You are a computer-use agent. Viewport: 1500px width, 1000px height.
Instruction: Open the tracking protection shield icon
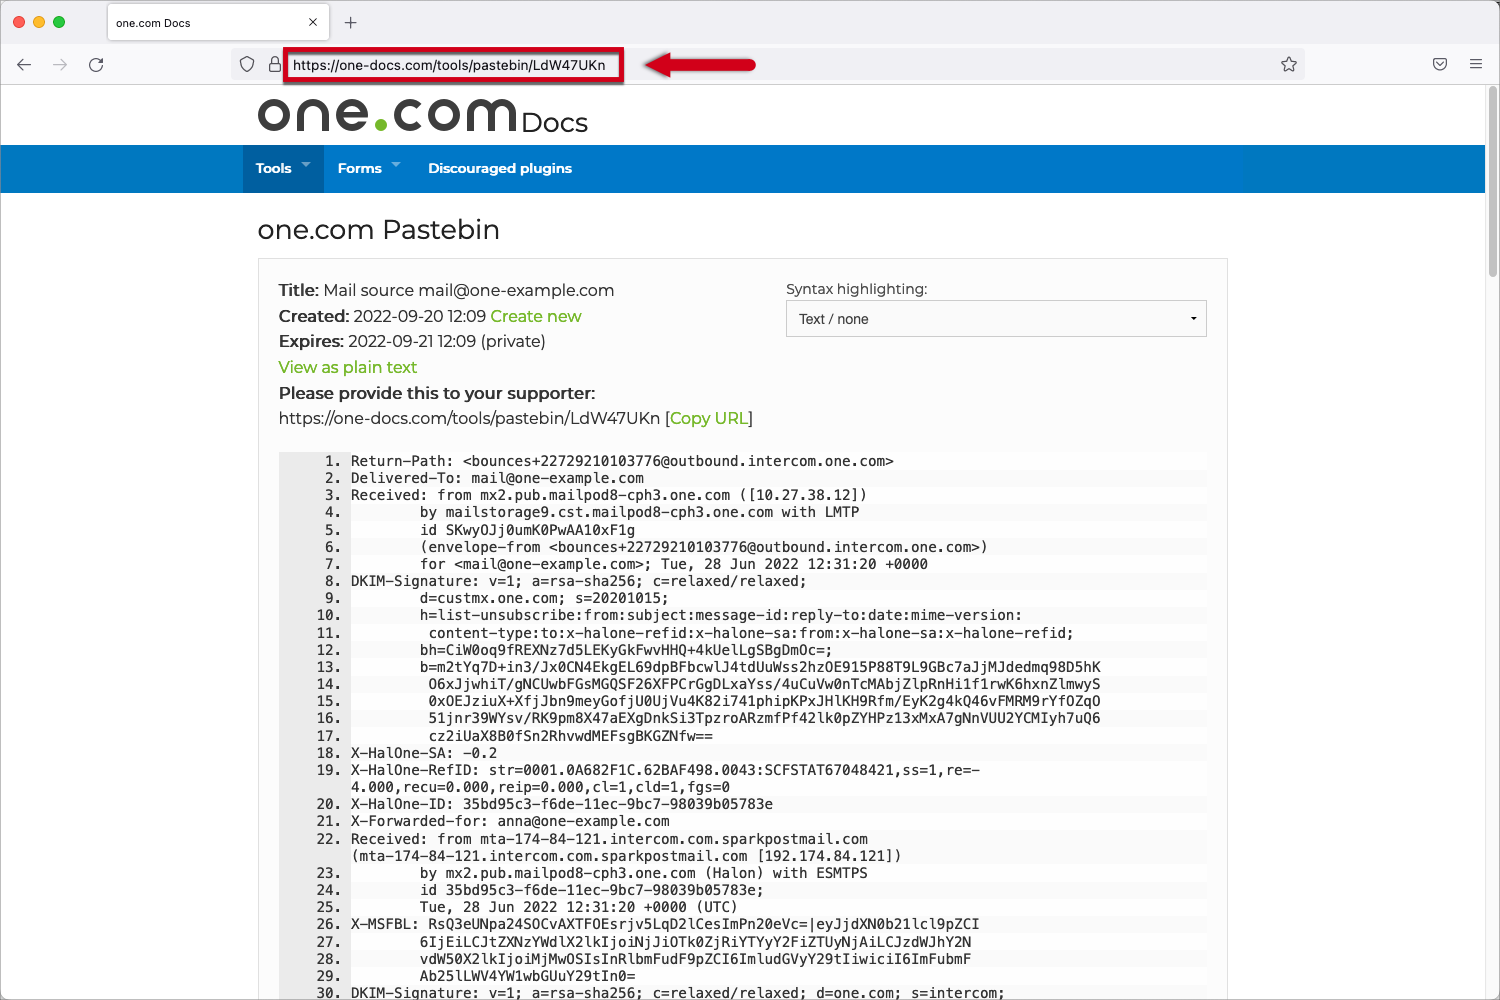tap(247, 64)
